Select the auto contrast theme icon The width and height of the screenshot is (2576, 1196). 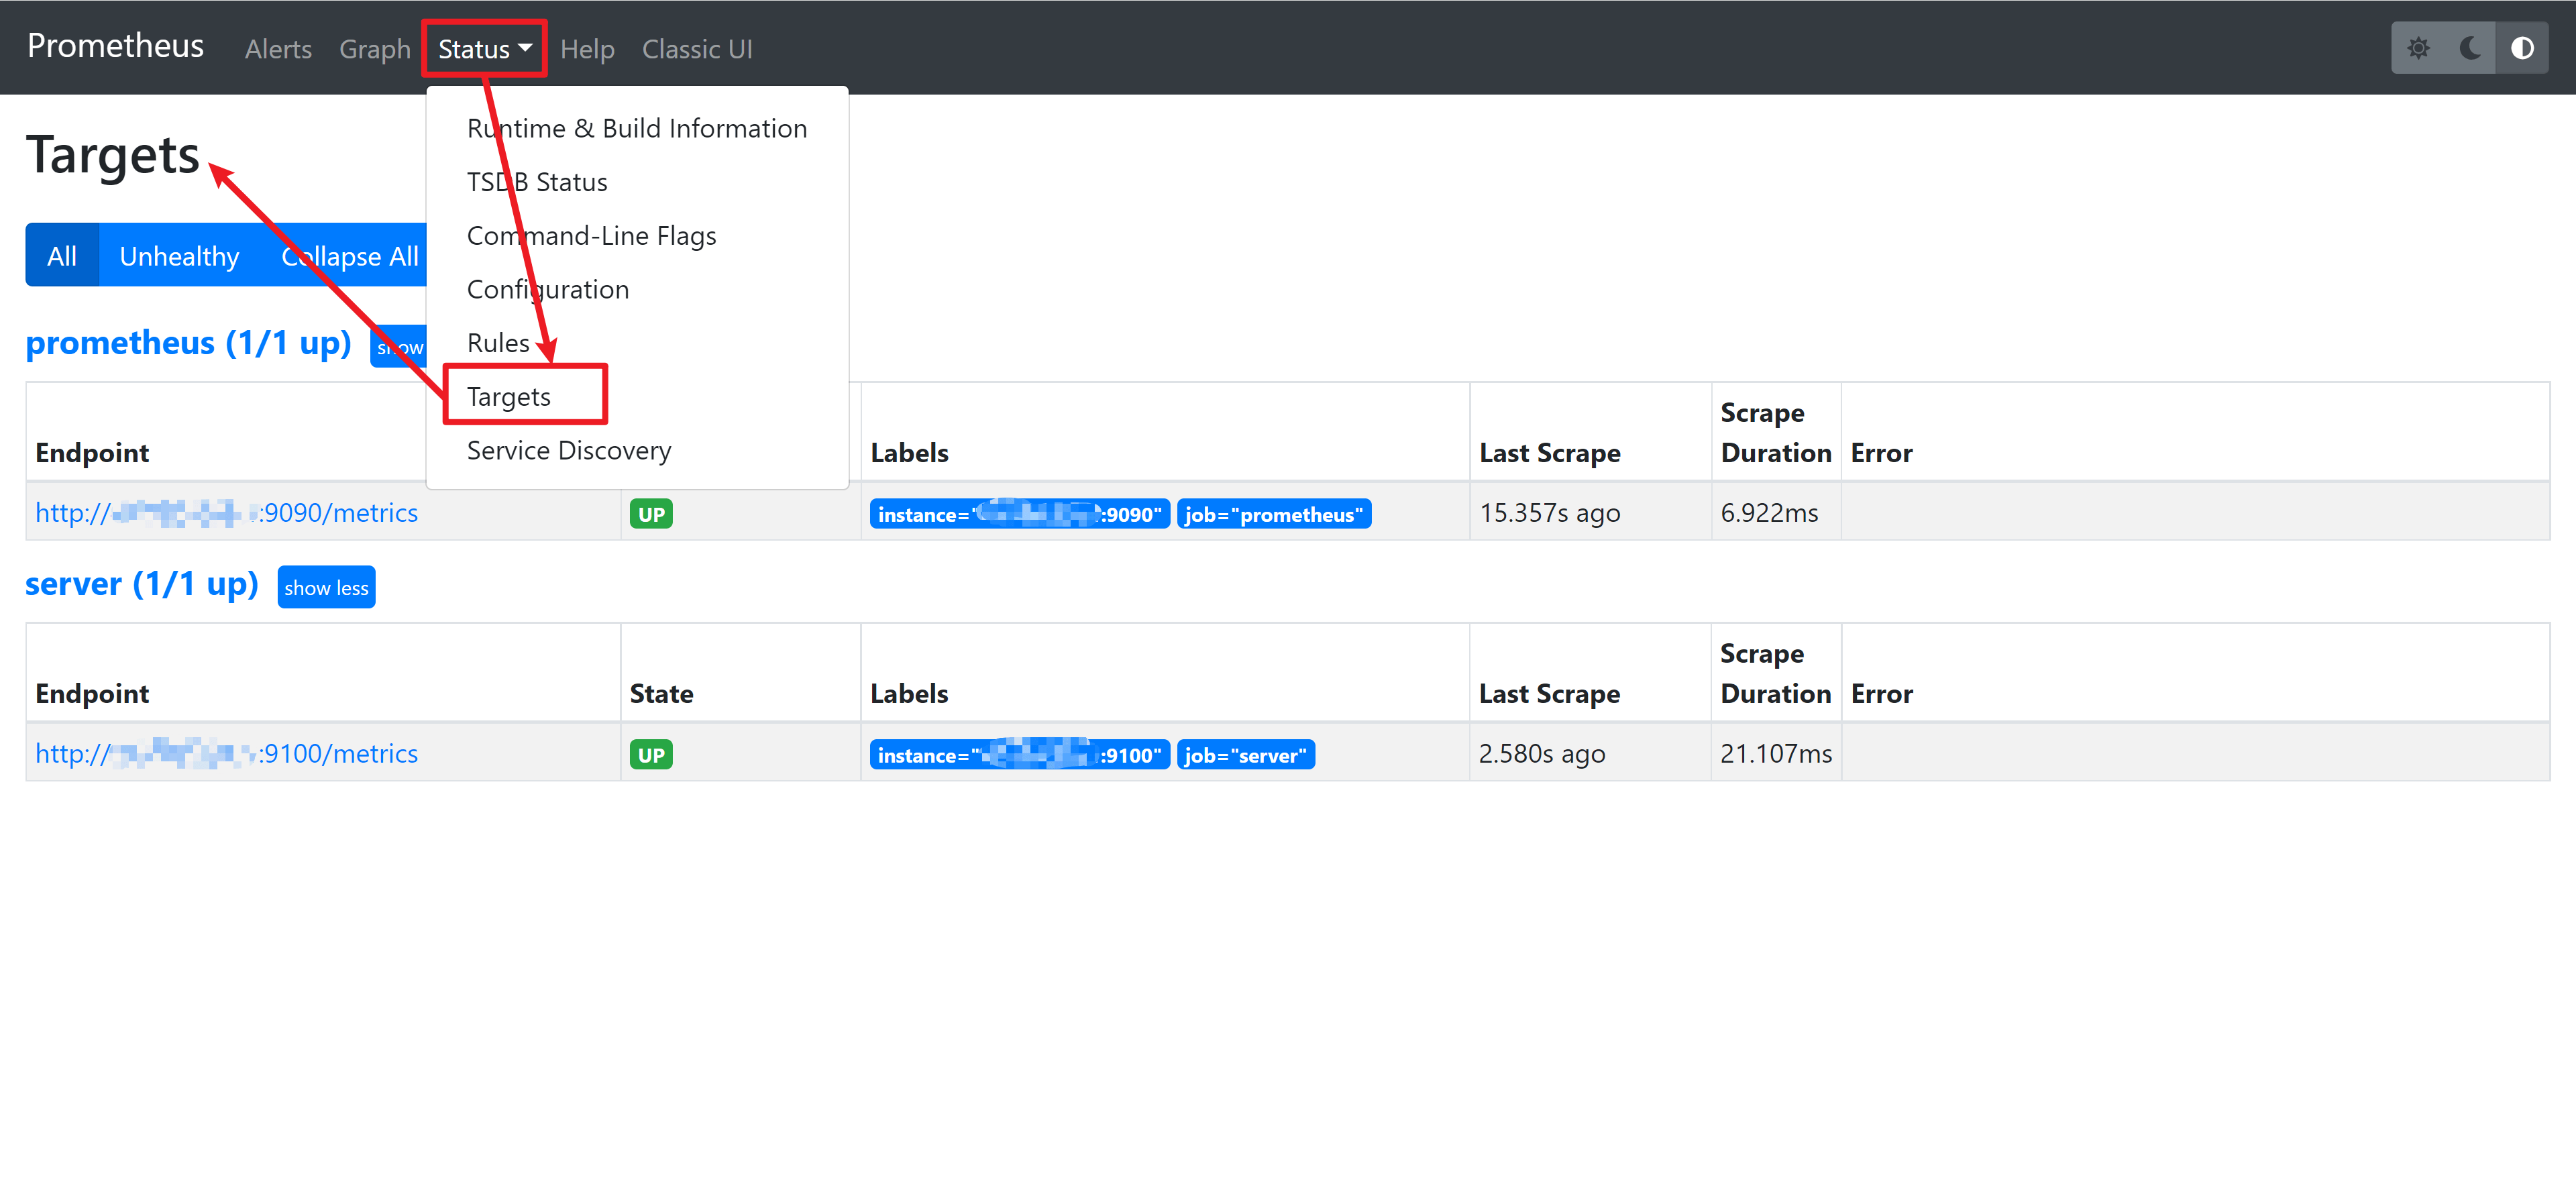pyautogui.click(x=2522, y=48)
